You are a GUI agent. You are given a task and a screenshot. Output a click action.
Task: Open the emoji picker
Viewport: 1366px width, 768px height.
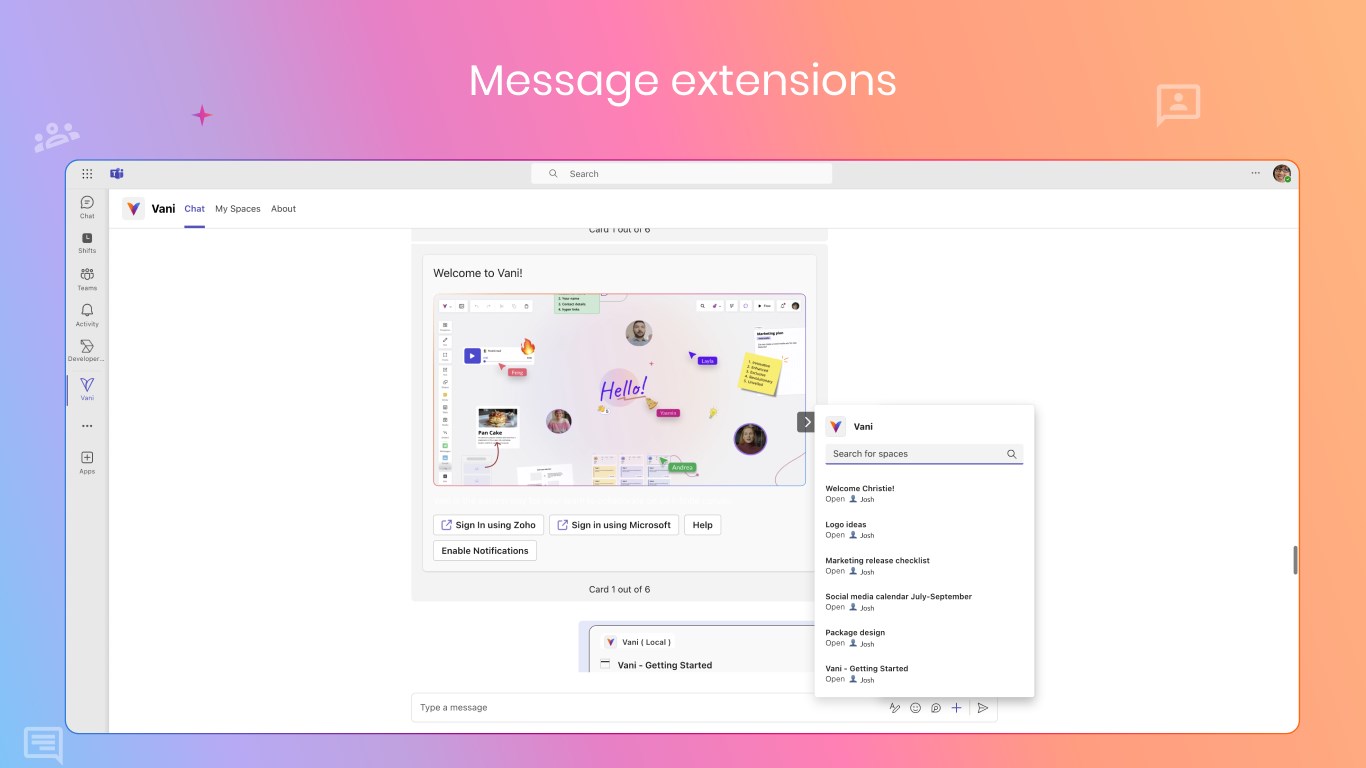point(915,708)
